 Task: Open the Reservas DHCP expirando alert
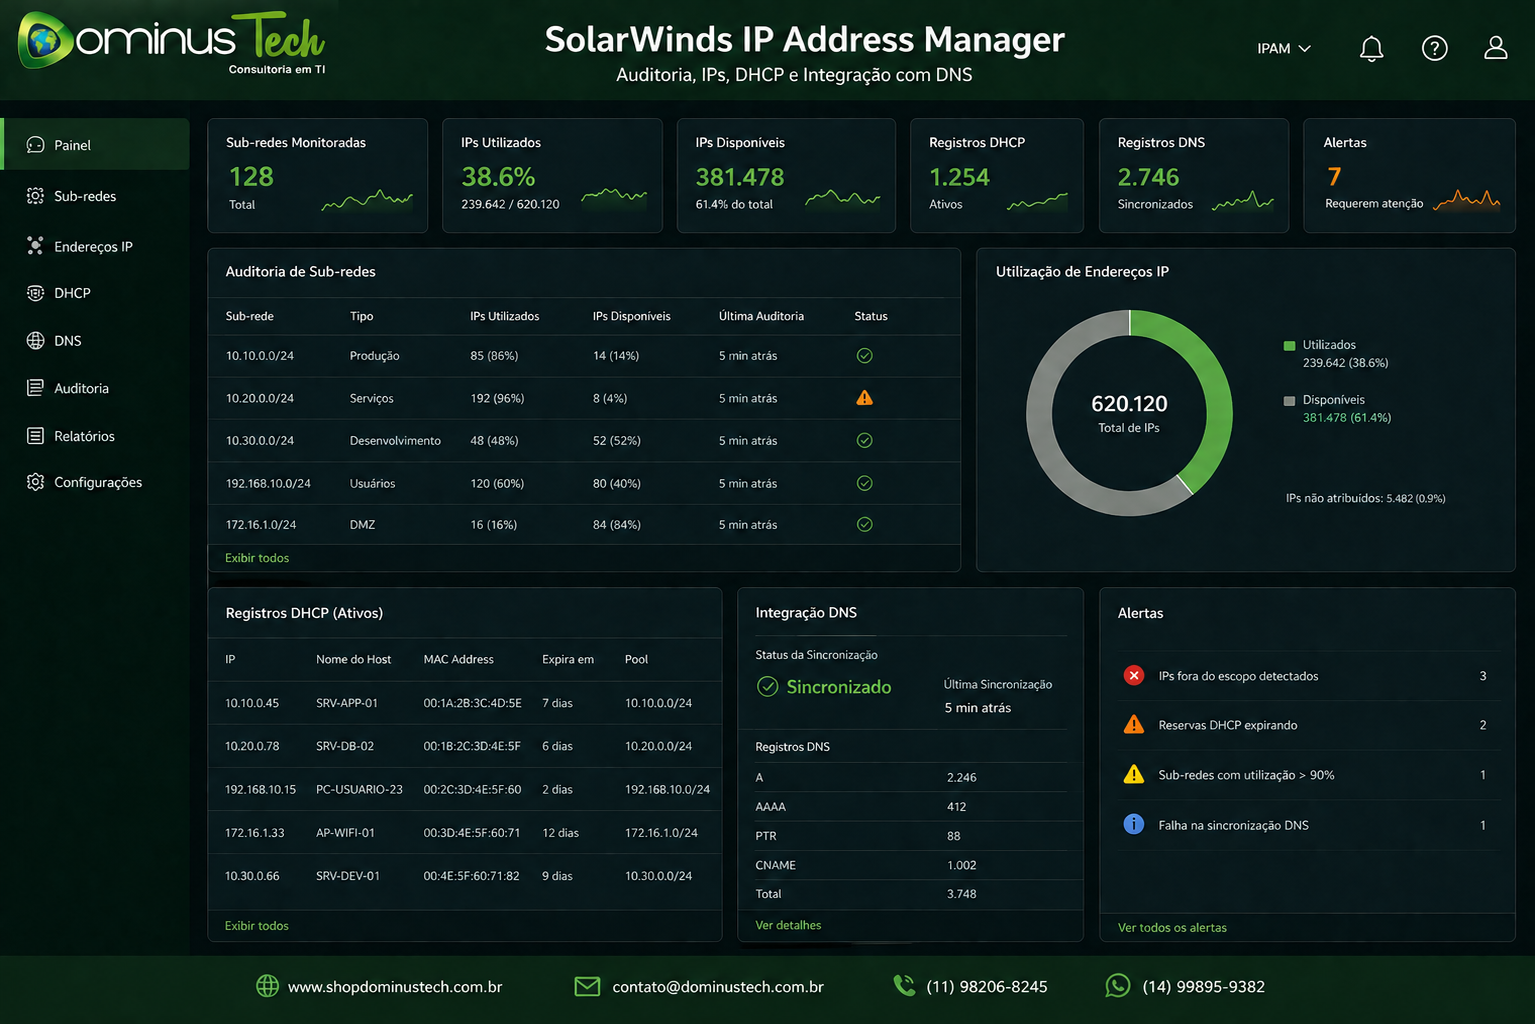[1307, 725]
